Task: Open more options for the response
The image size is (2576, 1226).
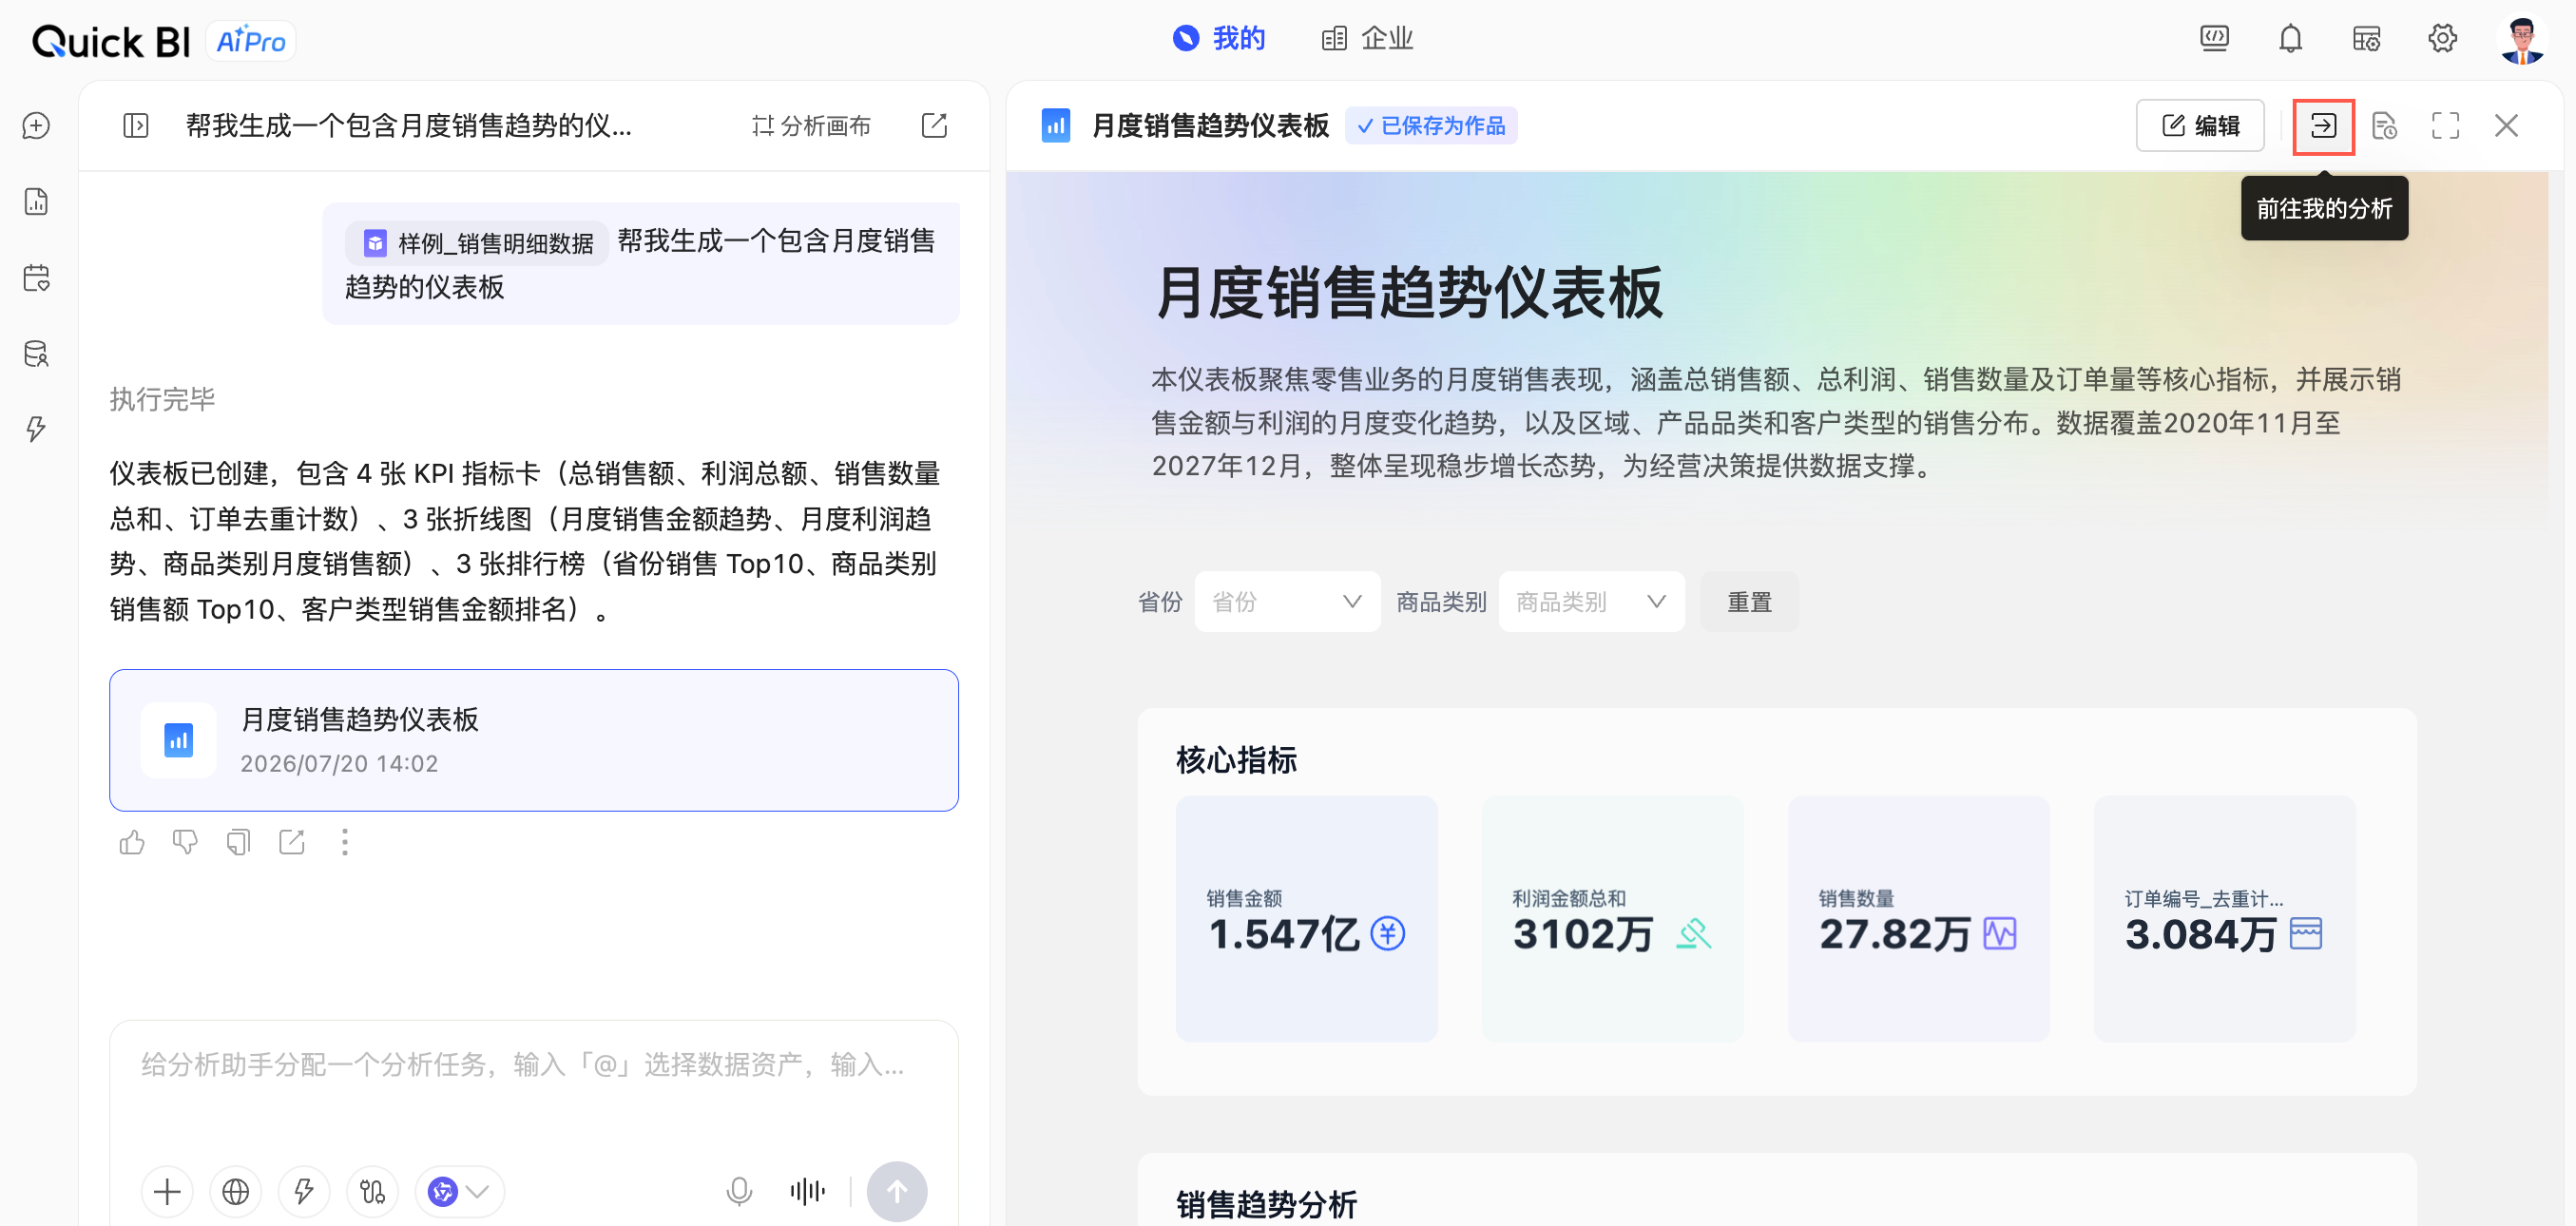Action: coord(345,843)
